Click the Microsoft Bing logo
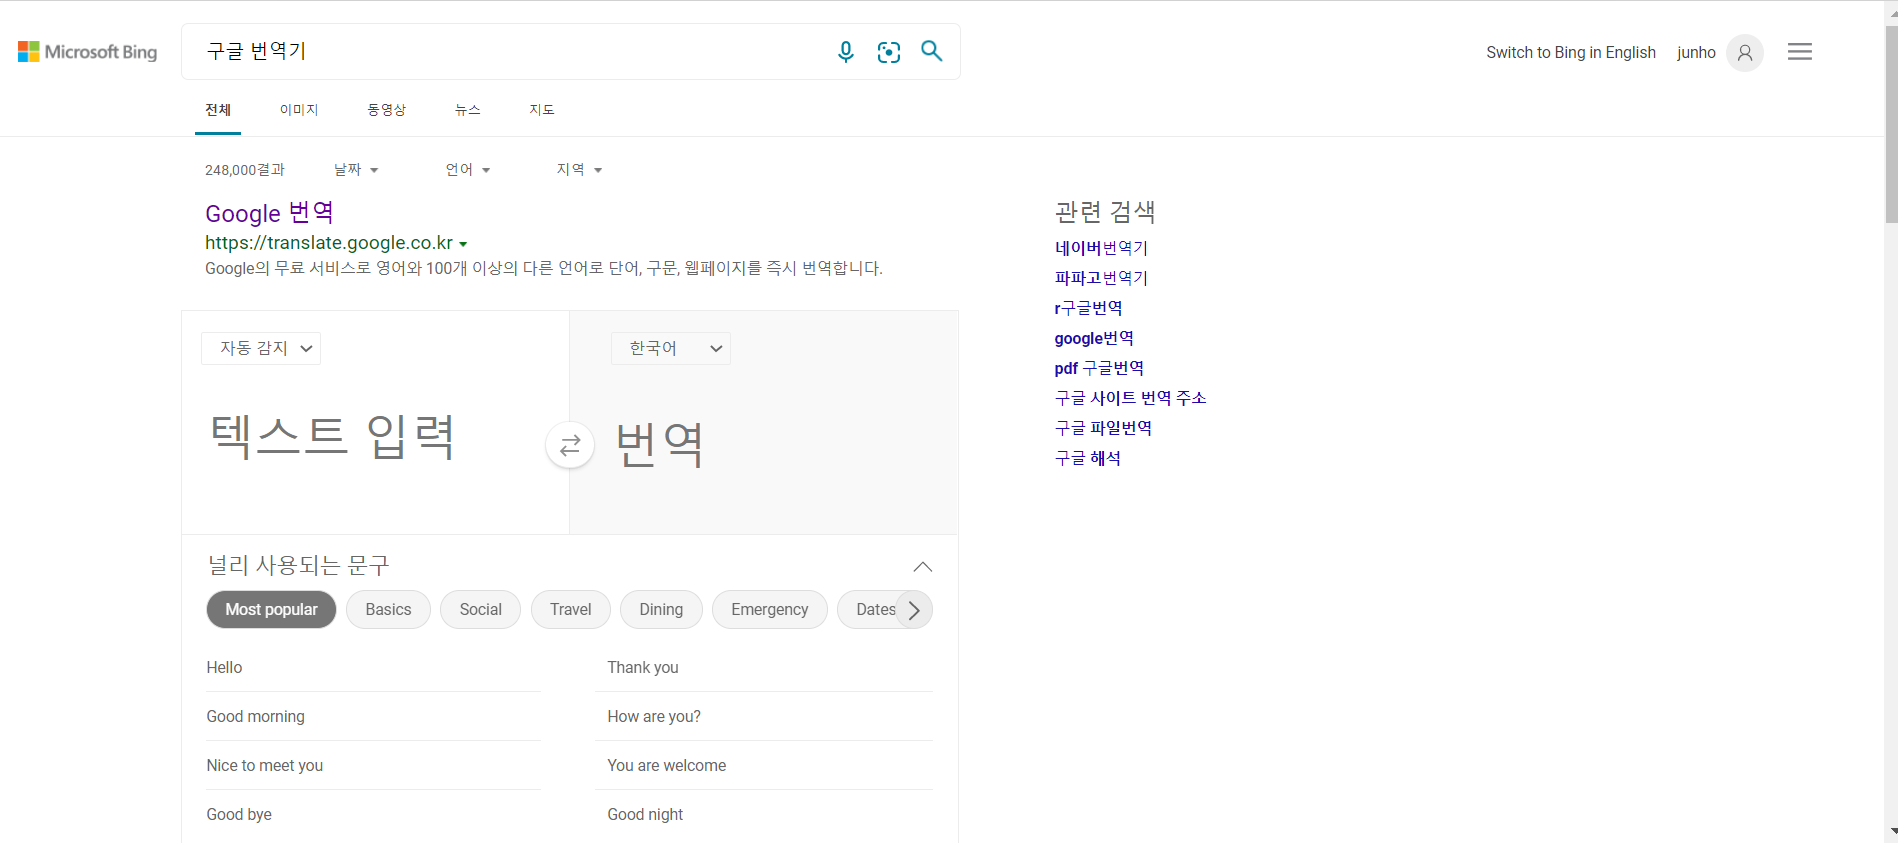The height and width of the screenshot is (843, 1898). coord(88,52)
